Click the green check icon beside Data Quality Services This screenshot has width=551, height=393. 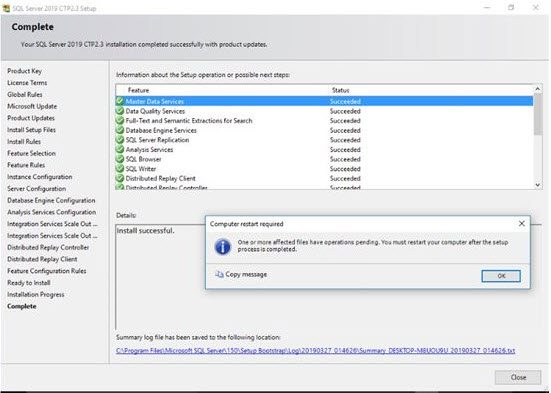click(120, 111)
